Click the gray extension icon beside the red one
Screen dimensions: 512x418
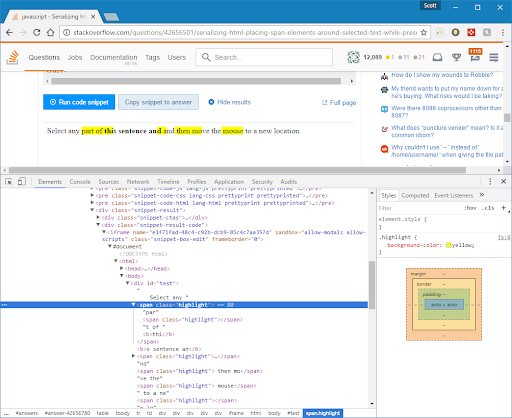pos(487,32)
